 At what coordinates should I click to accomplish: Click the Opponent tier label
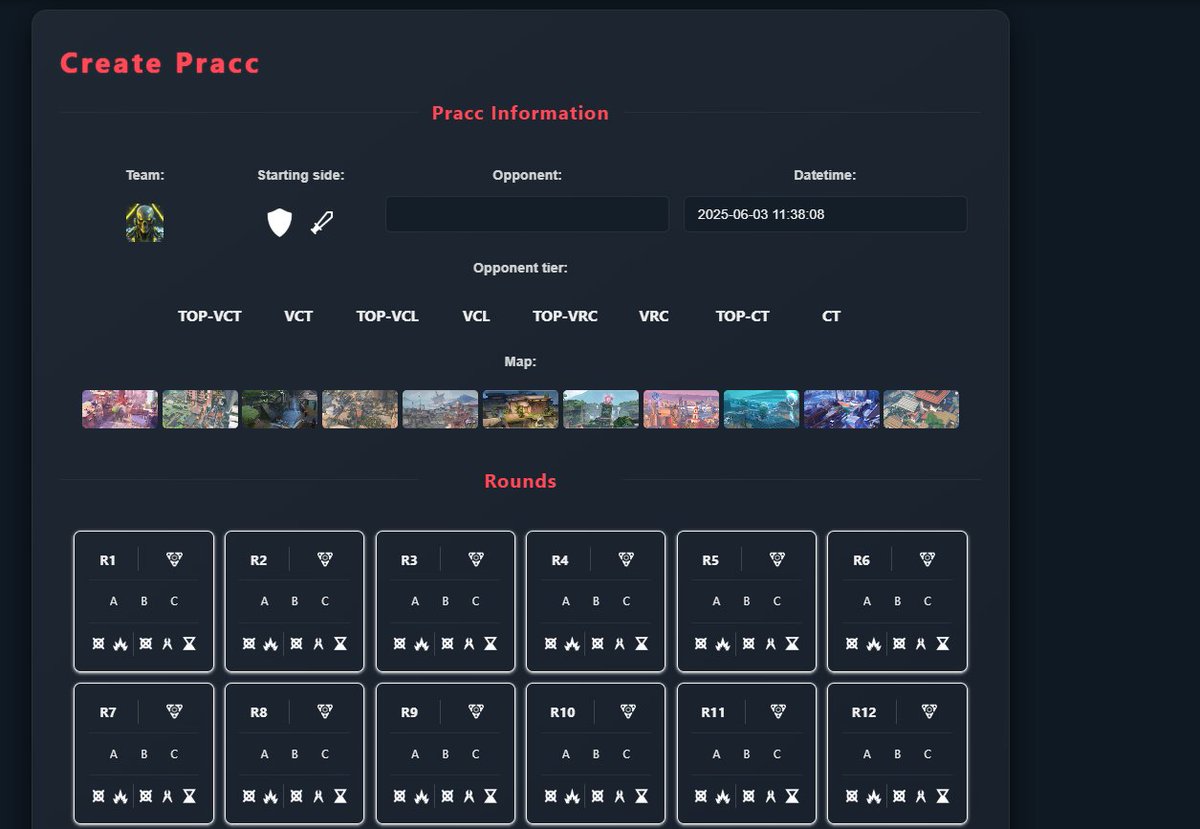point(520,268)
